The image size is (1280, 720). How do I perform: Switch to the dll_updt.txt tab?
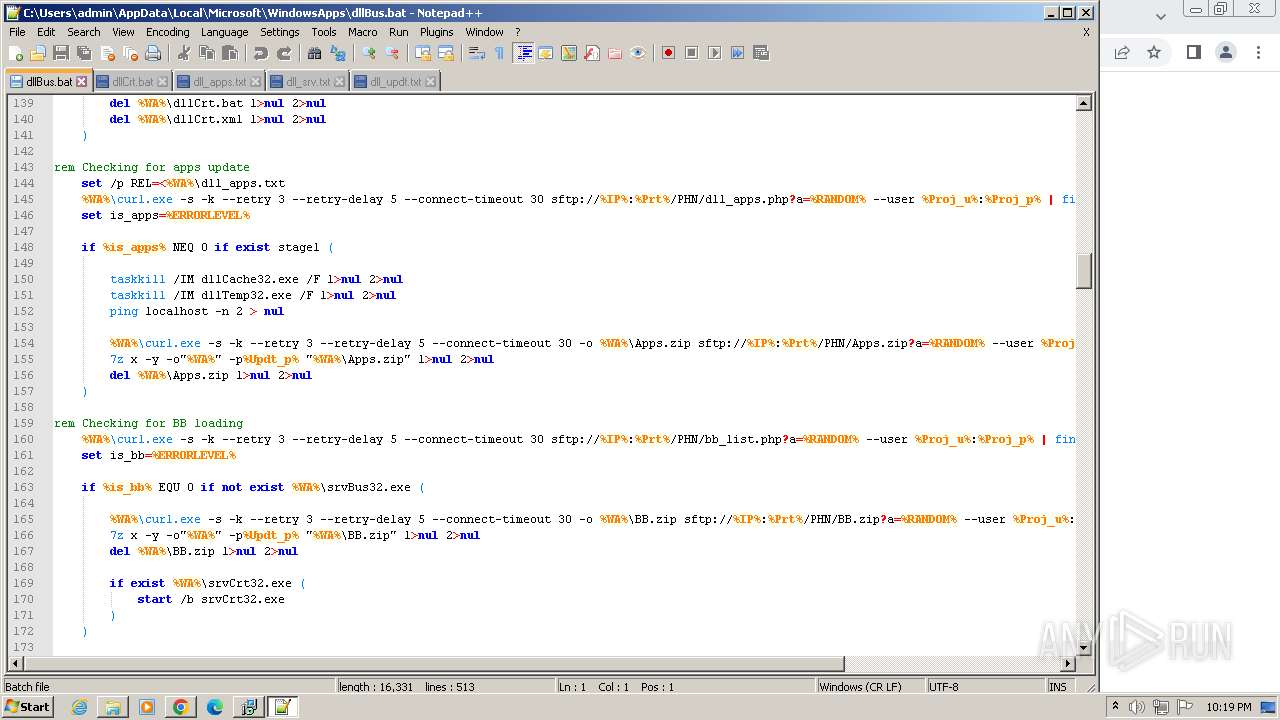coord(395,82)
